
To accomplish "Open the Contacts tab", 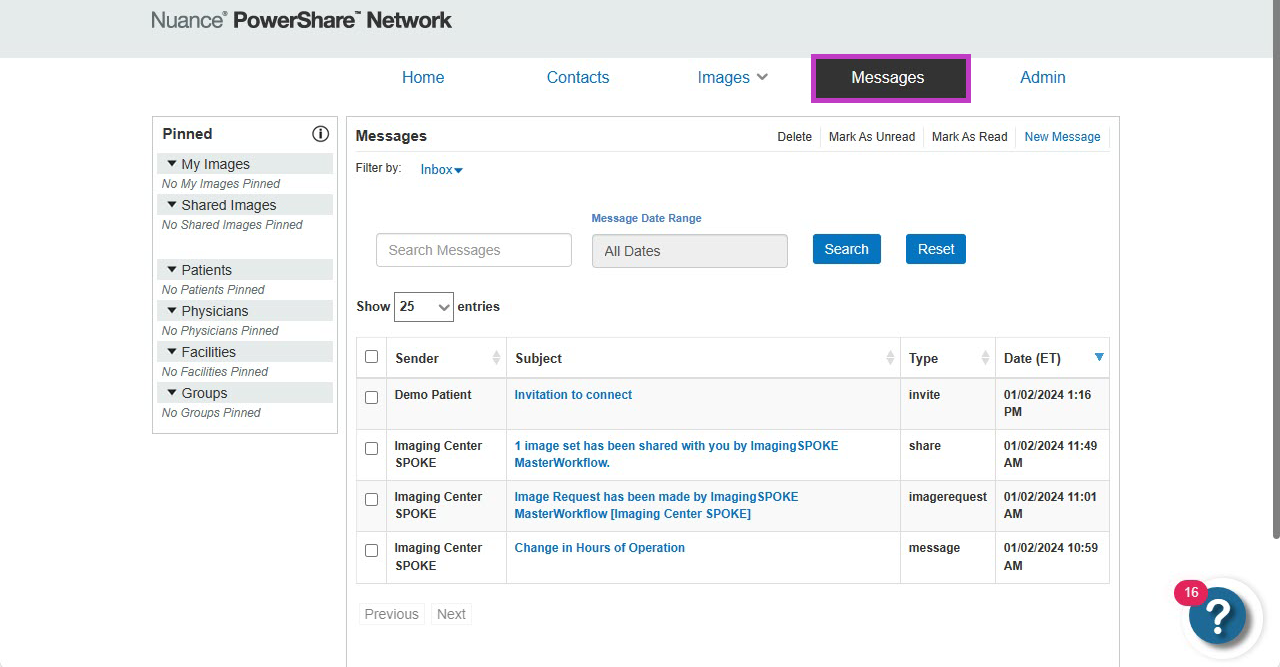I will 578,78.
